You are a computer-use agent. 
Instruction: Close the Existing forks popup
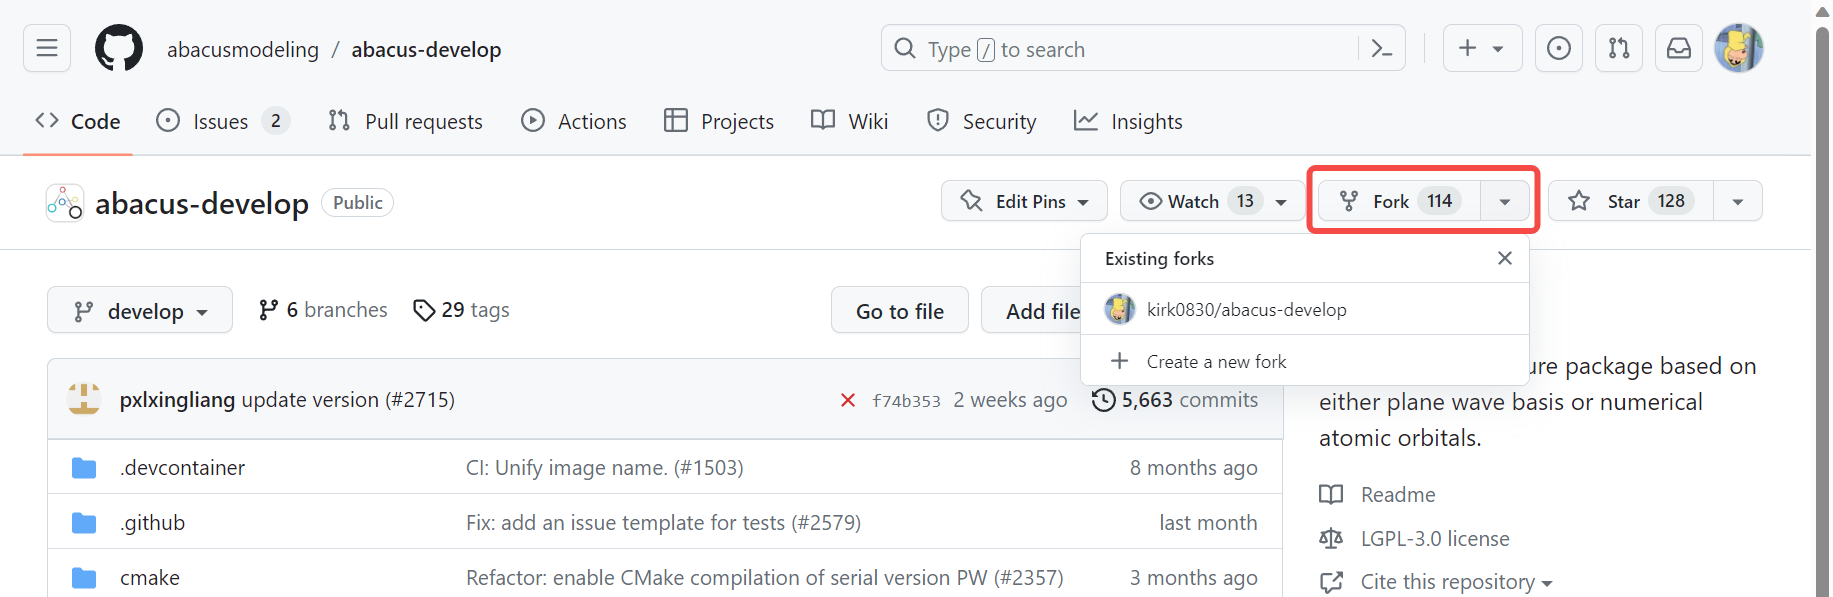(1504, 258)
